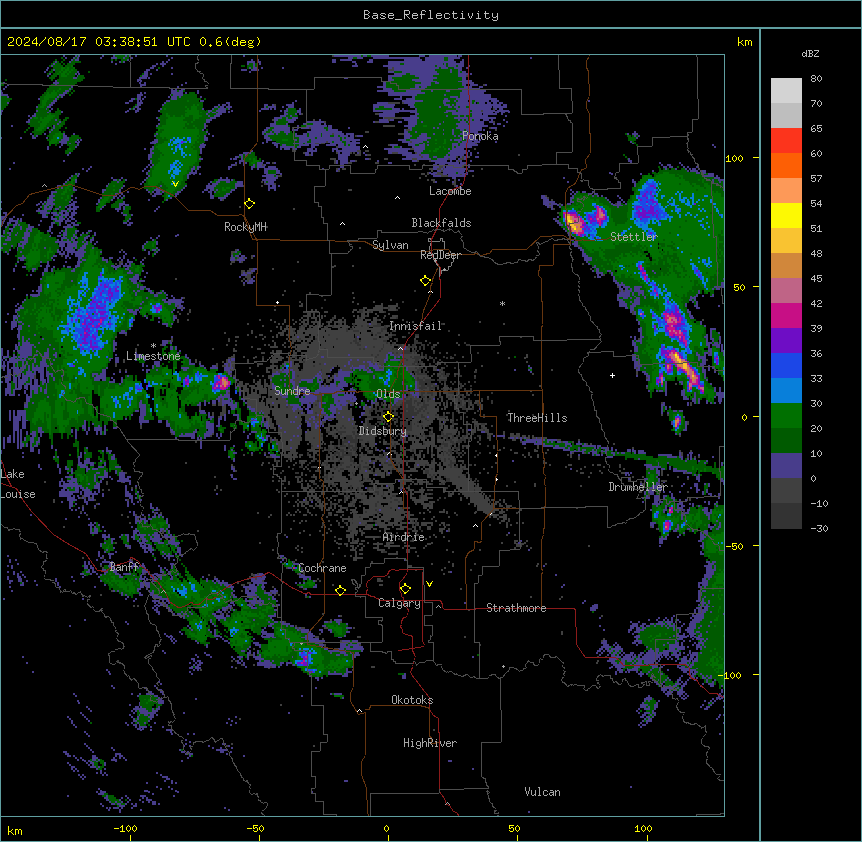Select the Olds label

click(x=388, y=394)
